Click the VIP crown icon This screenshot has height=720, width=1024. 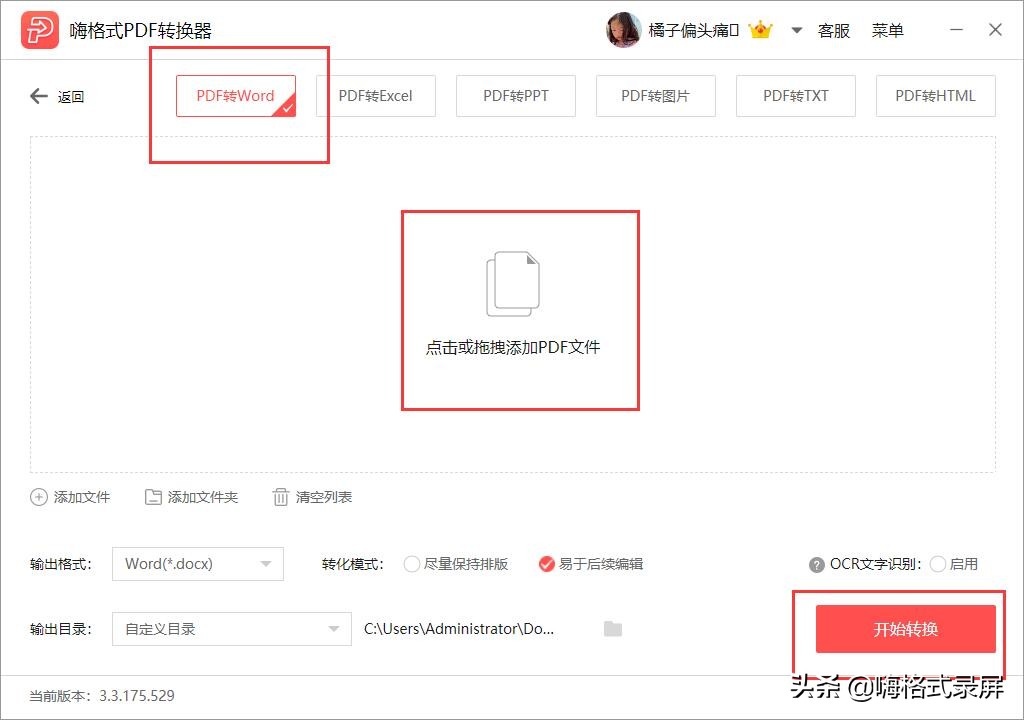click(x=761, y=30)
